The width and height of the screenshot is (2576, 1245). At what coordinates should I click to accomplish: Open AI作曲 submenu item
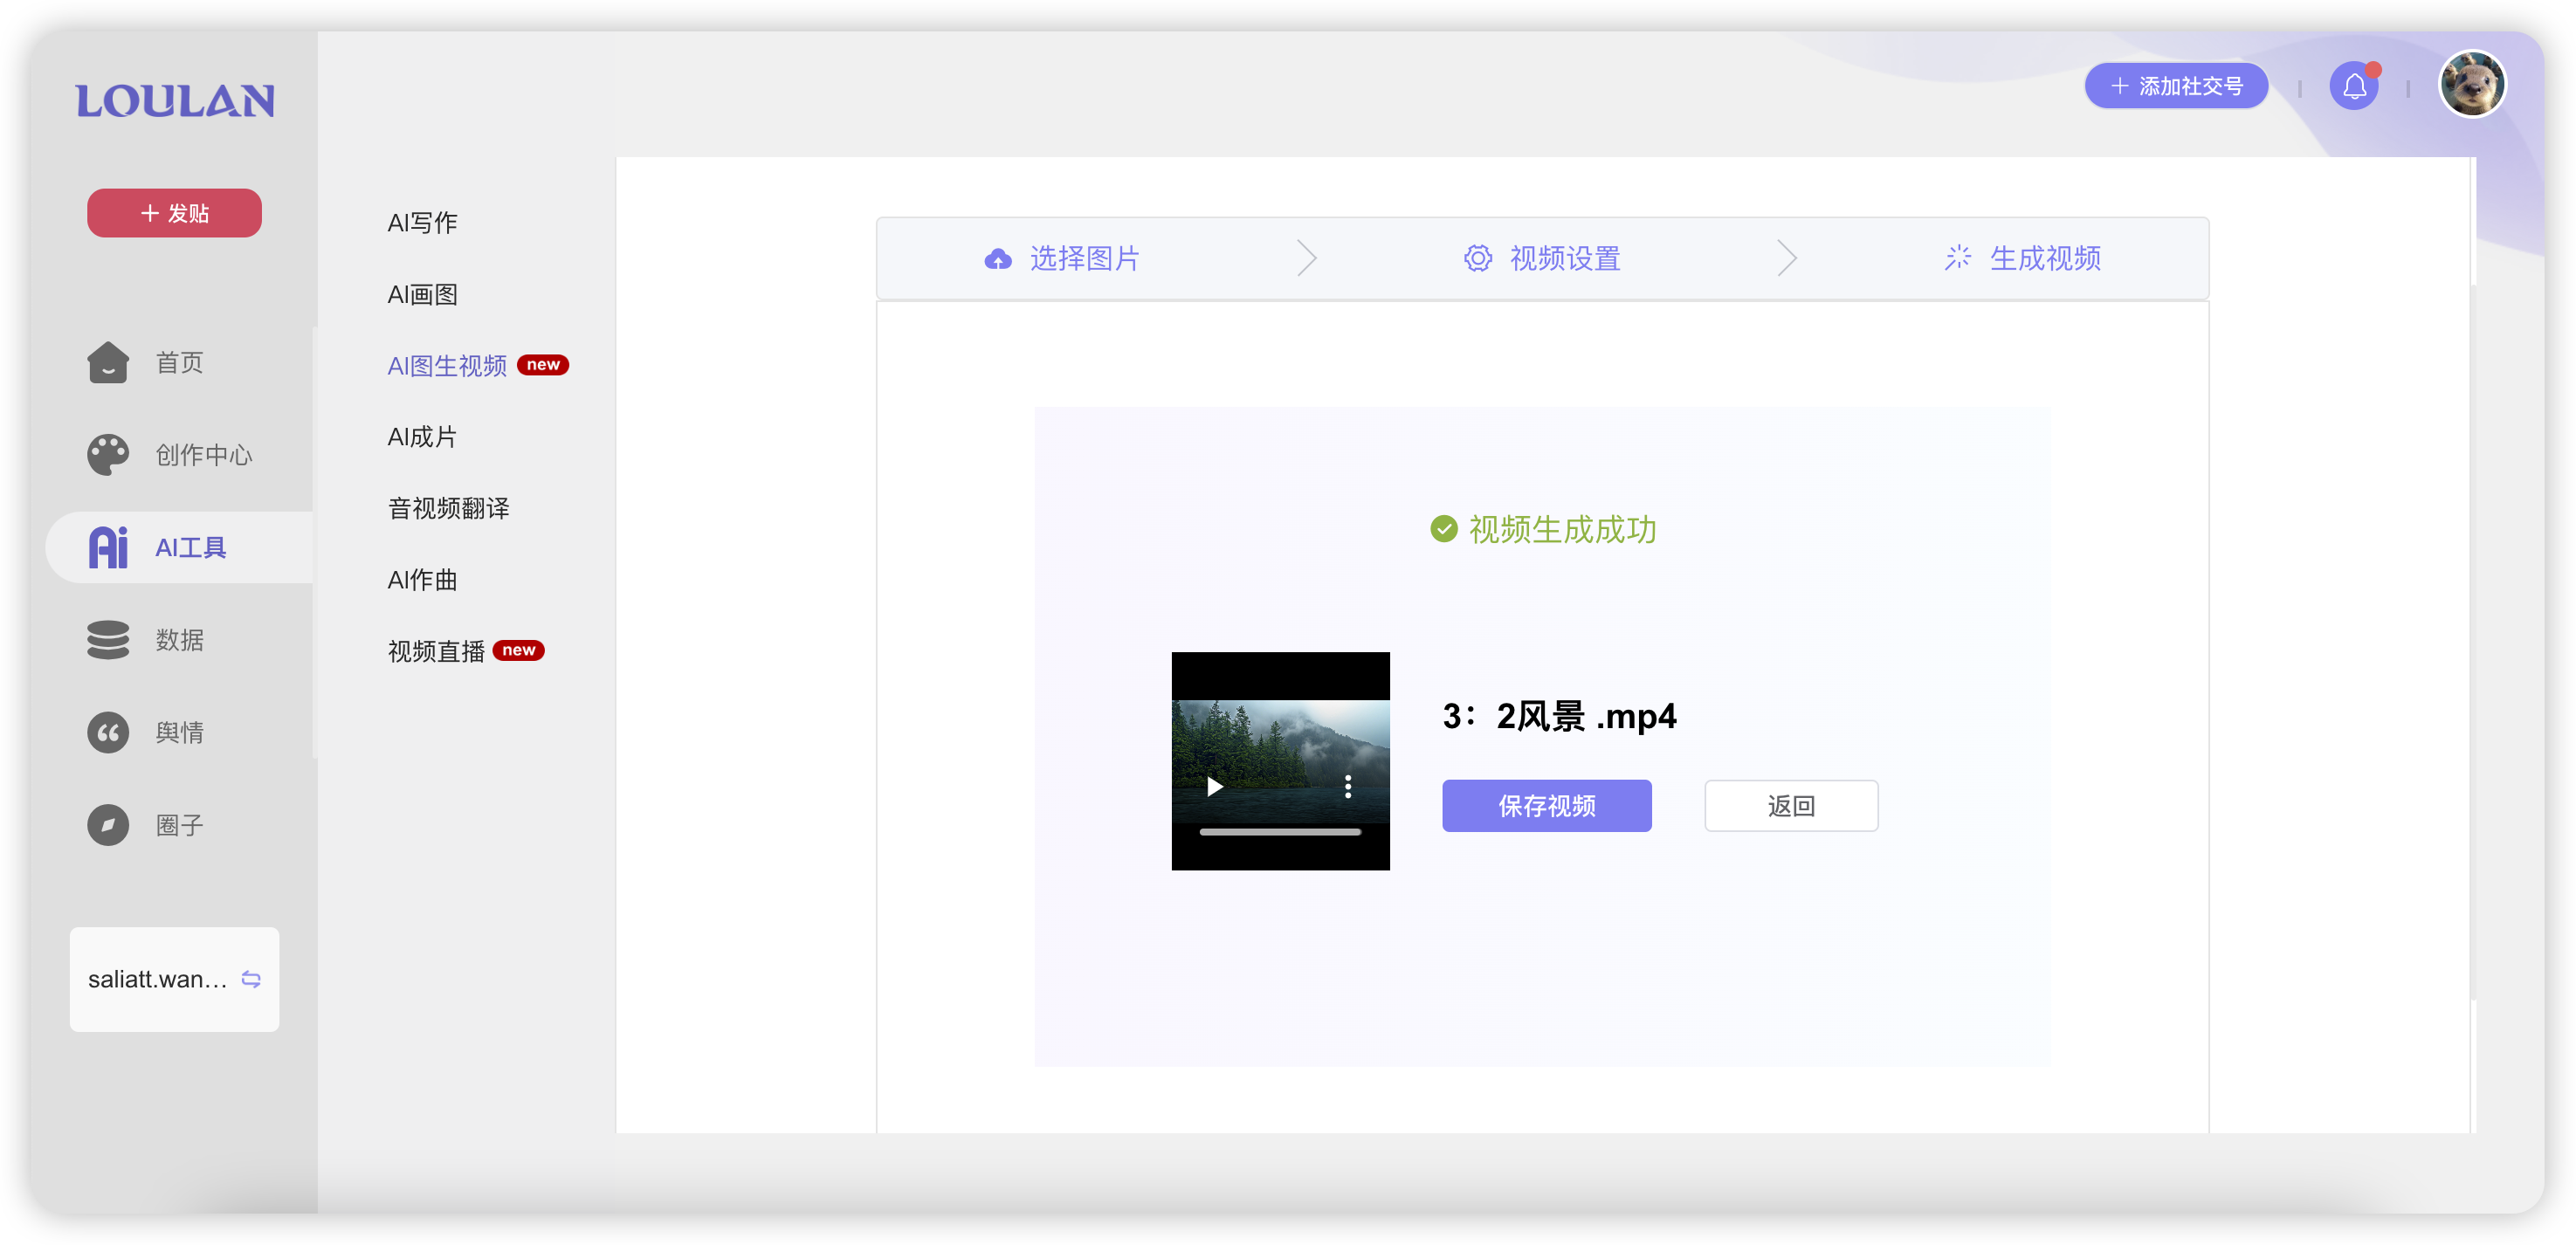[423, 580]
